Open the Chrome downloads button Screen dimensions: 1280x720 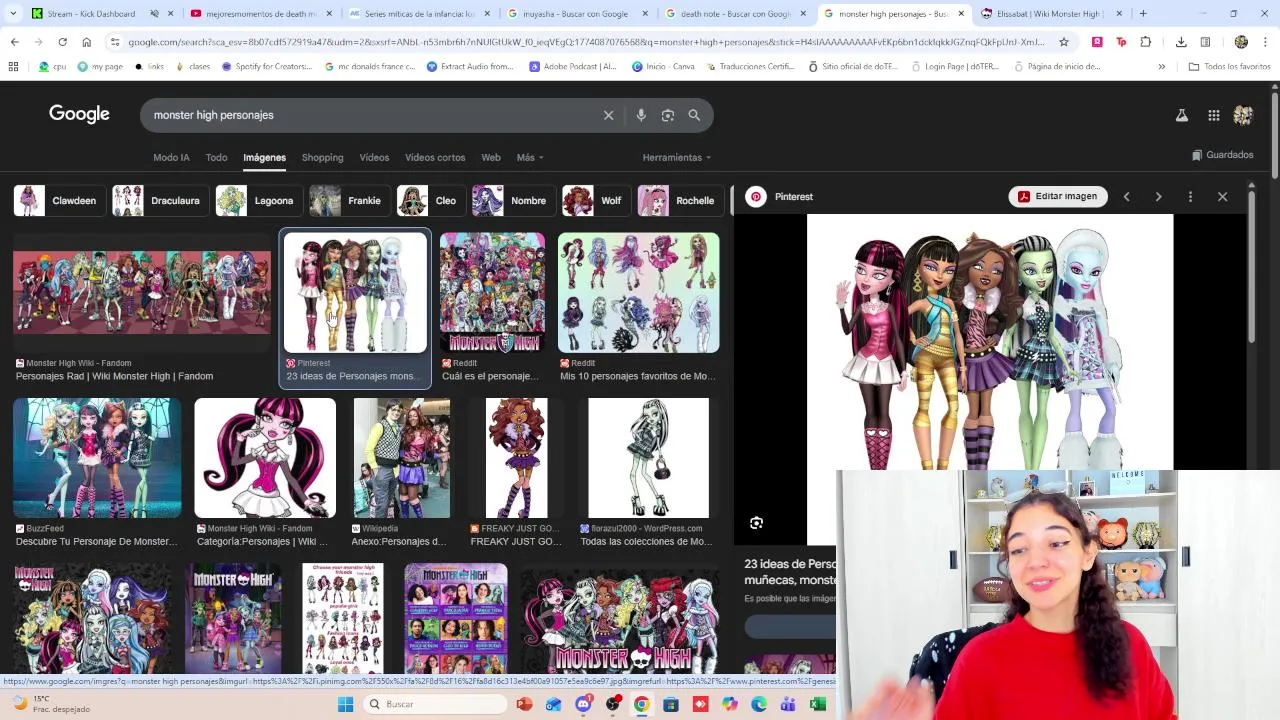1181,42
